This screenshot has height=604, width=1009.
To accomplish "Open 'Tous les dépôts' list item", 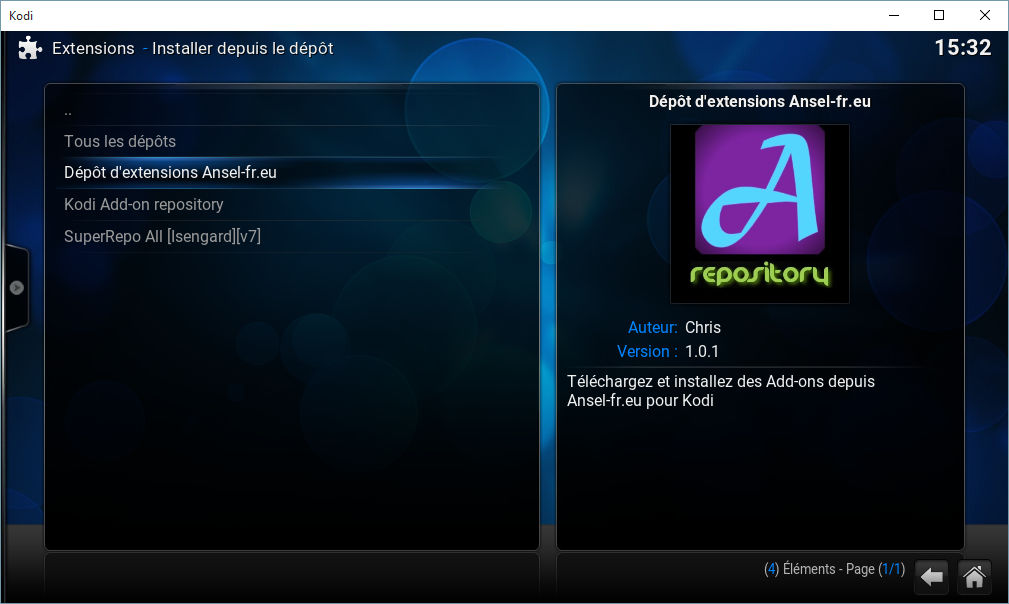I will [x=292, y=142].
